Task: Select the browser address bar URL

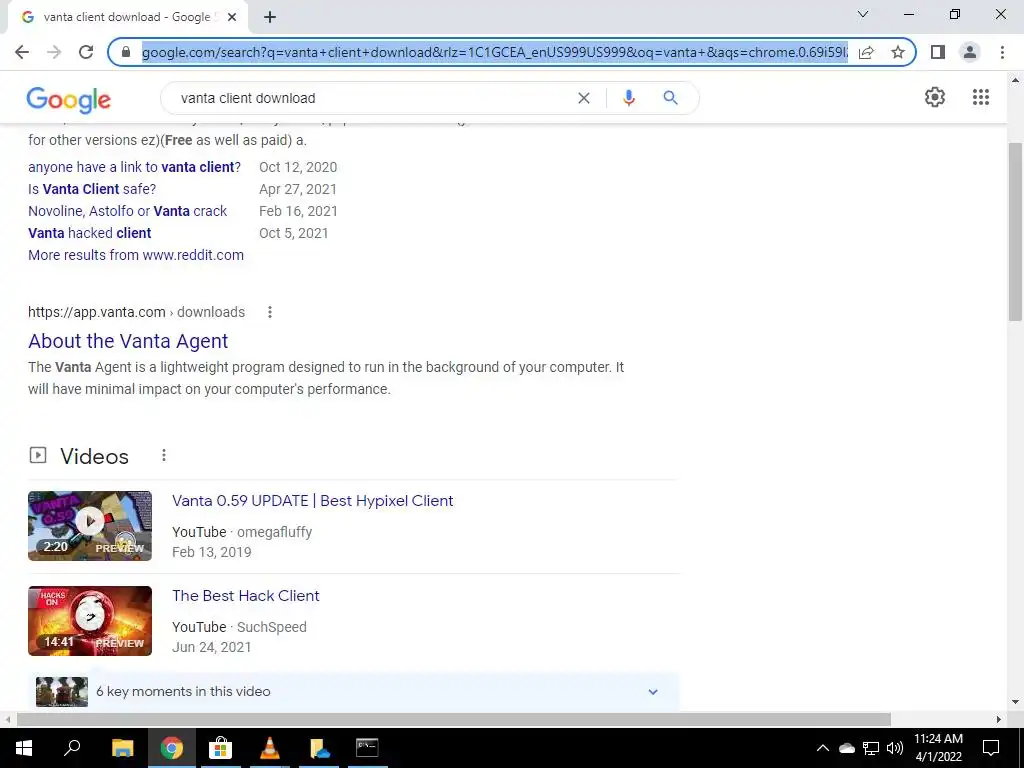Action: (x=494, y=52)
